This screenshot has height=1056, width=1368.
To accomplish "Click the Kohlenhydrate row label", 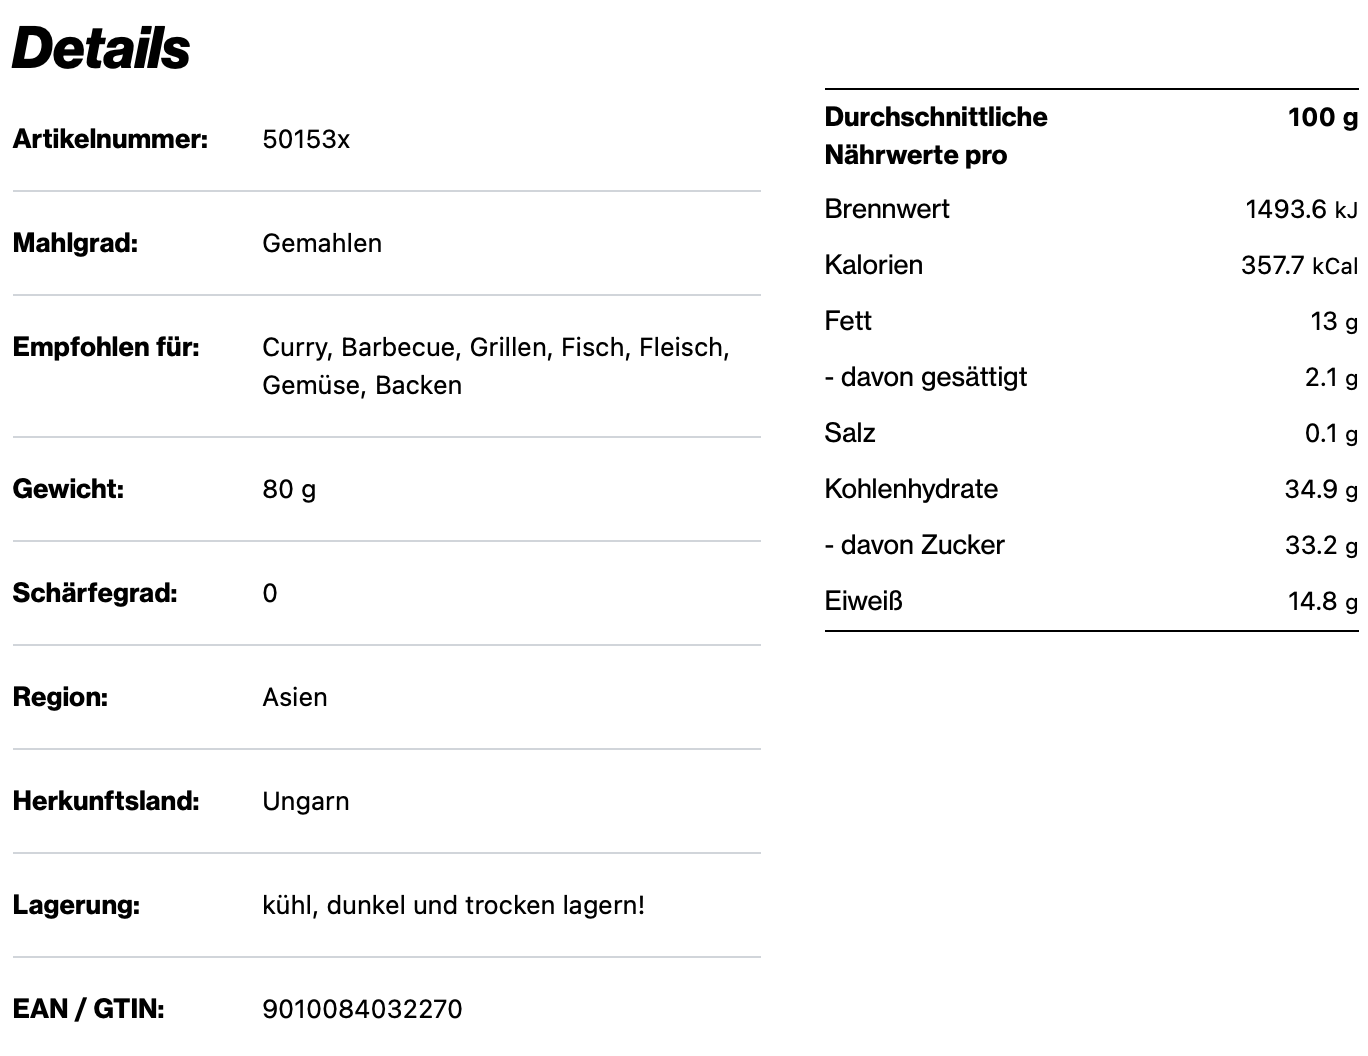I will (x=911, y=489).
